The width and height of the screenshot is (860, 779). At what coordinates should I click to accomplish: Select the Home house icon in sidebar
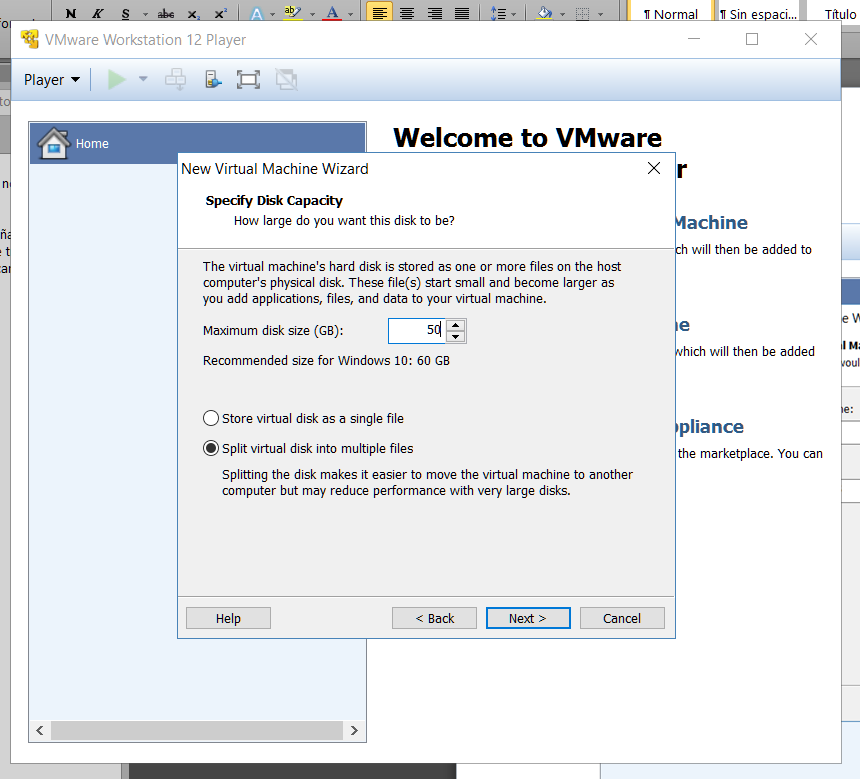point(53,143)
